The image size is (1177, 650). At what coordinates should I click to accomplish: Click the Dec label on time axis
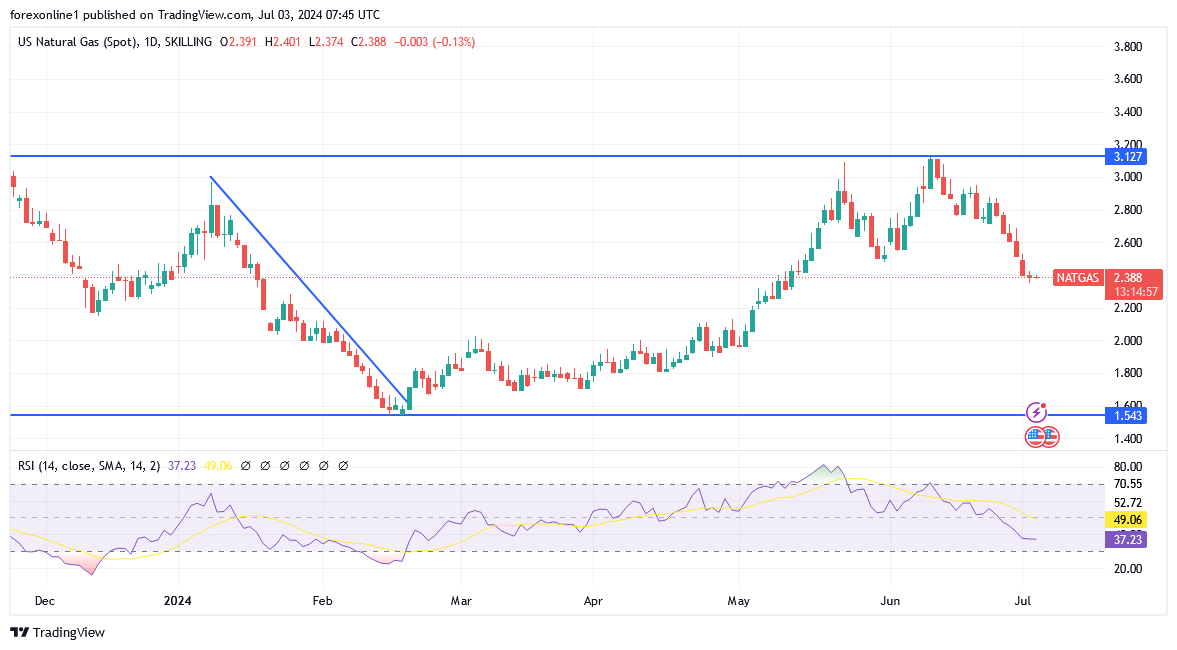[45, 600]
